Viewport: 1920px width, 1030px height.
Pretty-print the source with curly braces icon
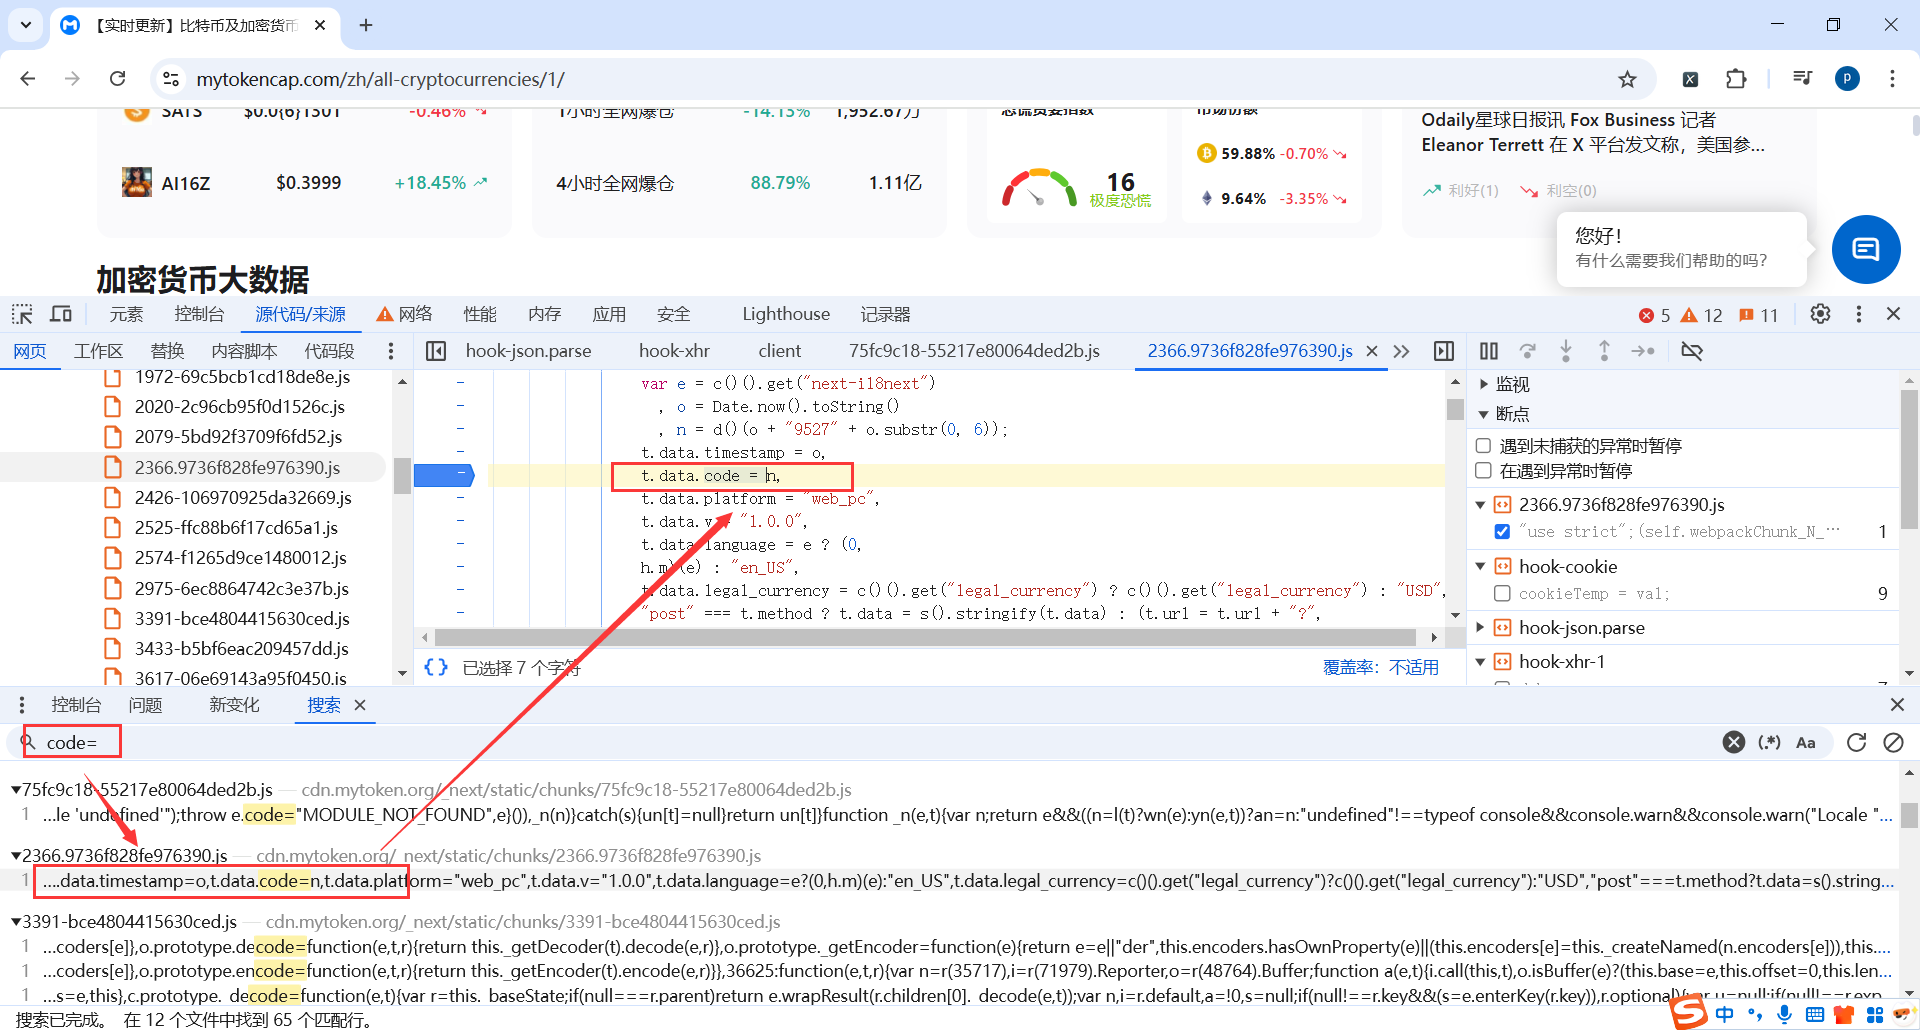point(436,667)
